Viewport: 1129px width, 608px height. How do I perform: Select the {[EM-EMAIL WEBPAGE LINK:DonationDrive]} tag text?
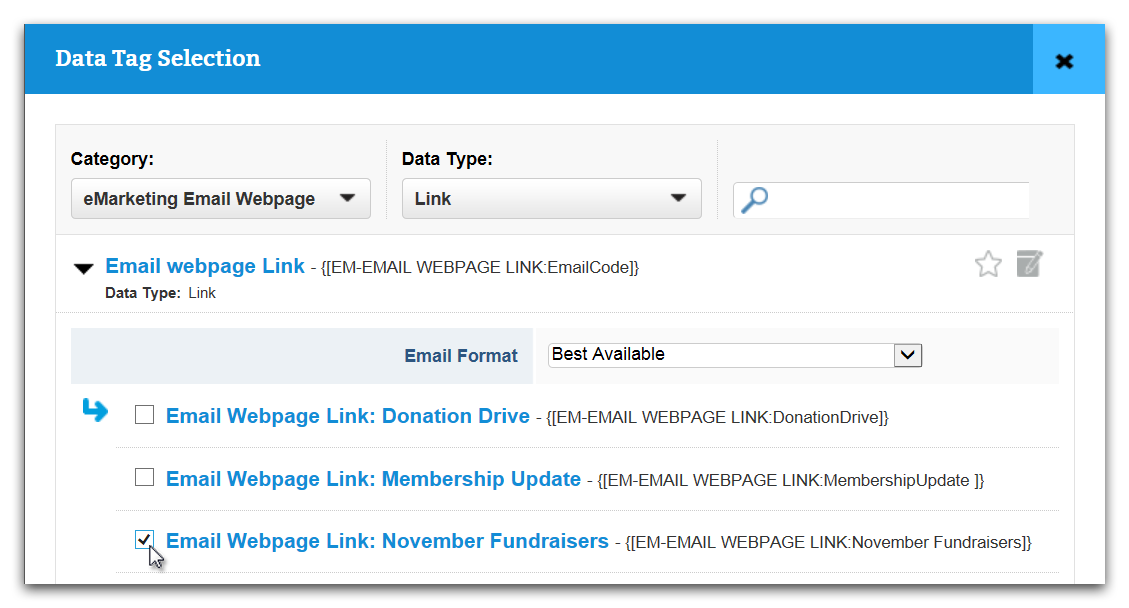point(717,418)
